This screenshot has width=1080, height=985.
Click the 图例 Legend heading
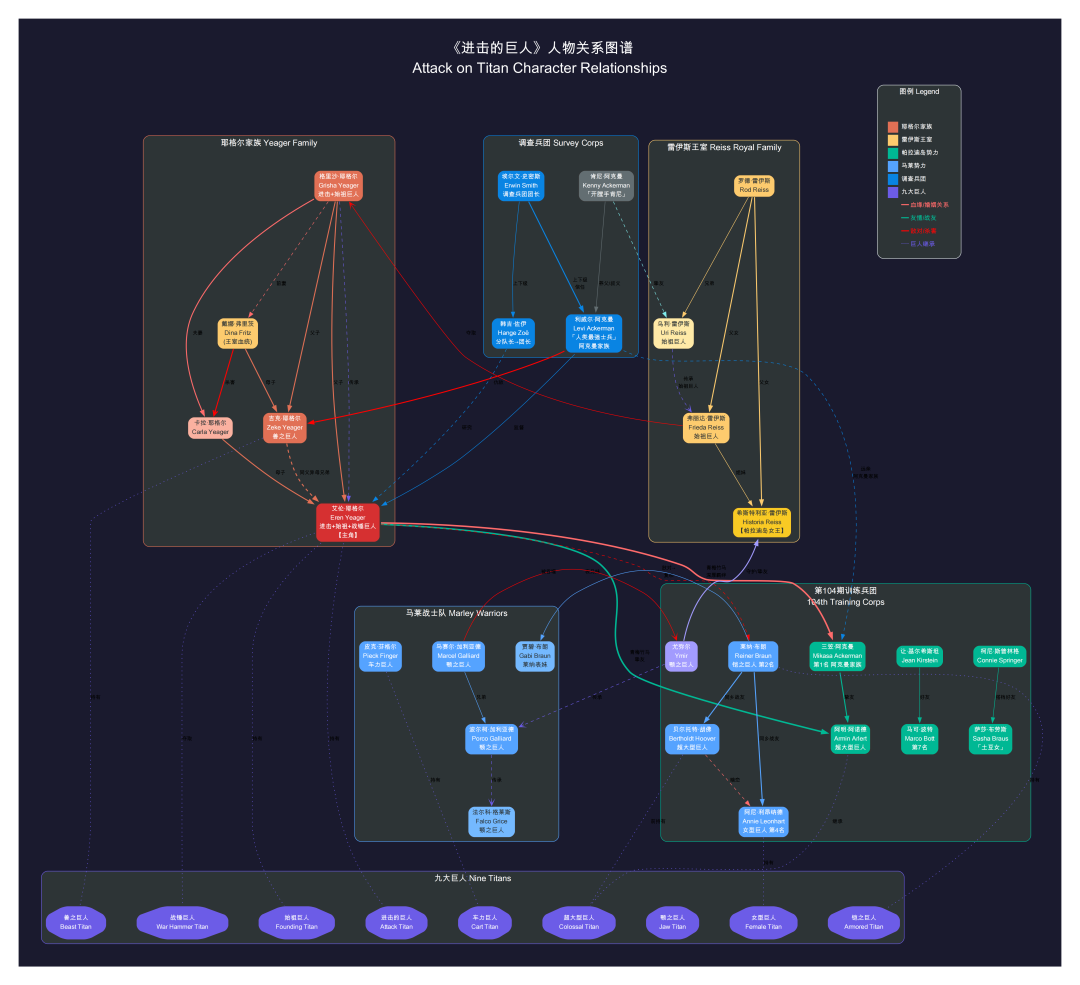tap(919, 91)
